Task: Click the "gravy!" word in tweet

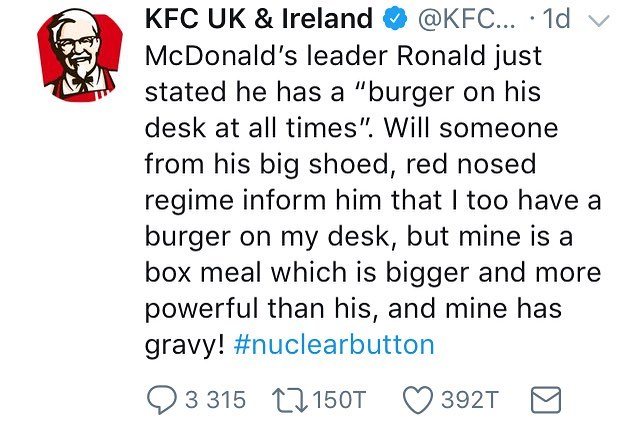Action: coord(184,345)
